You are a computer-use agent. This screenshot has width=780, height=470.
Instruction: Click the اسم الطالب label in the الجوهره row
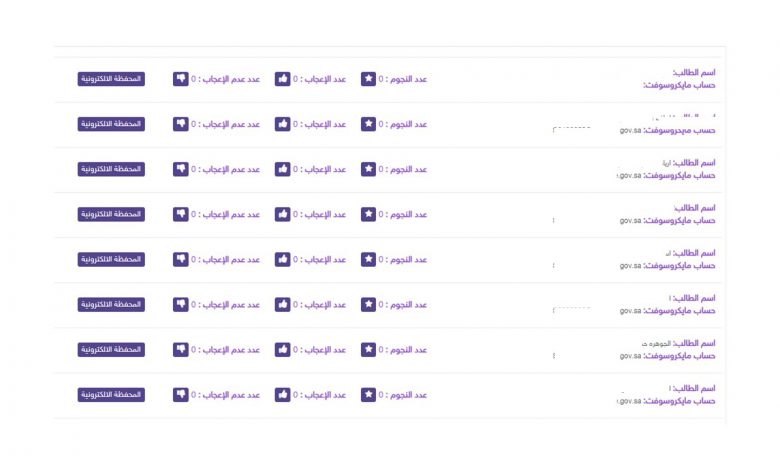(x=694, y=343)
